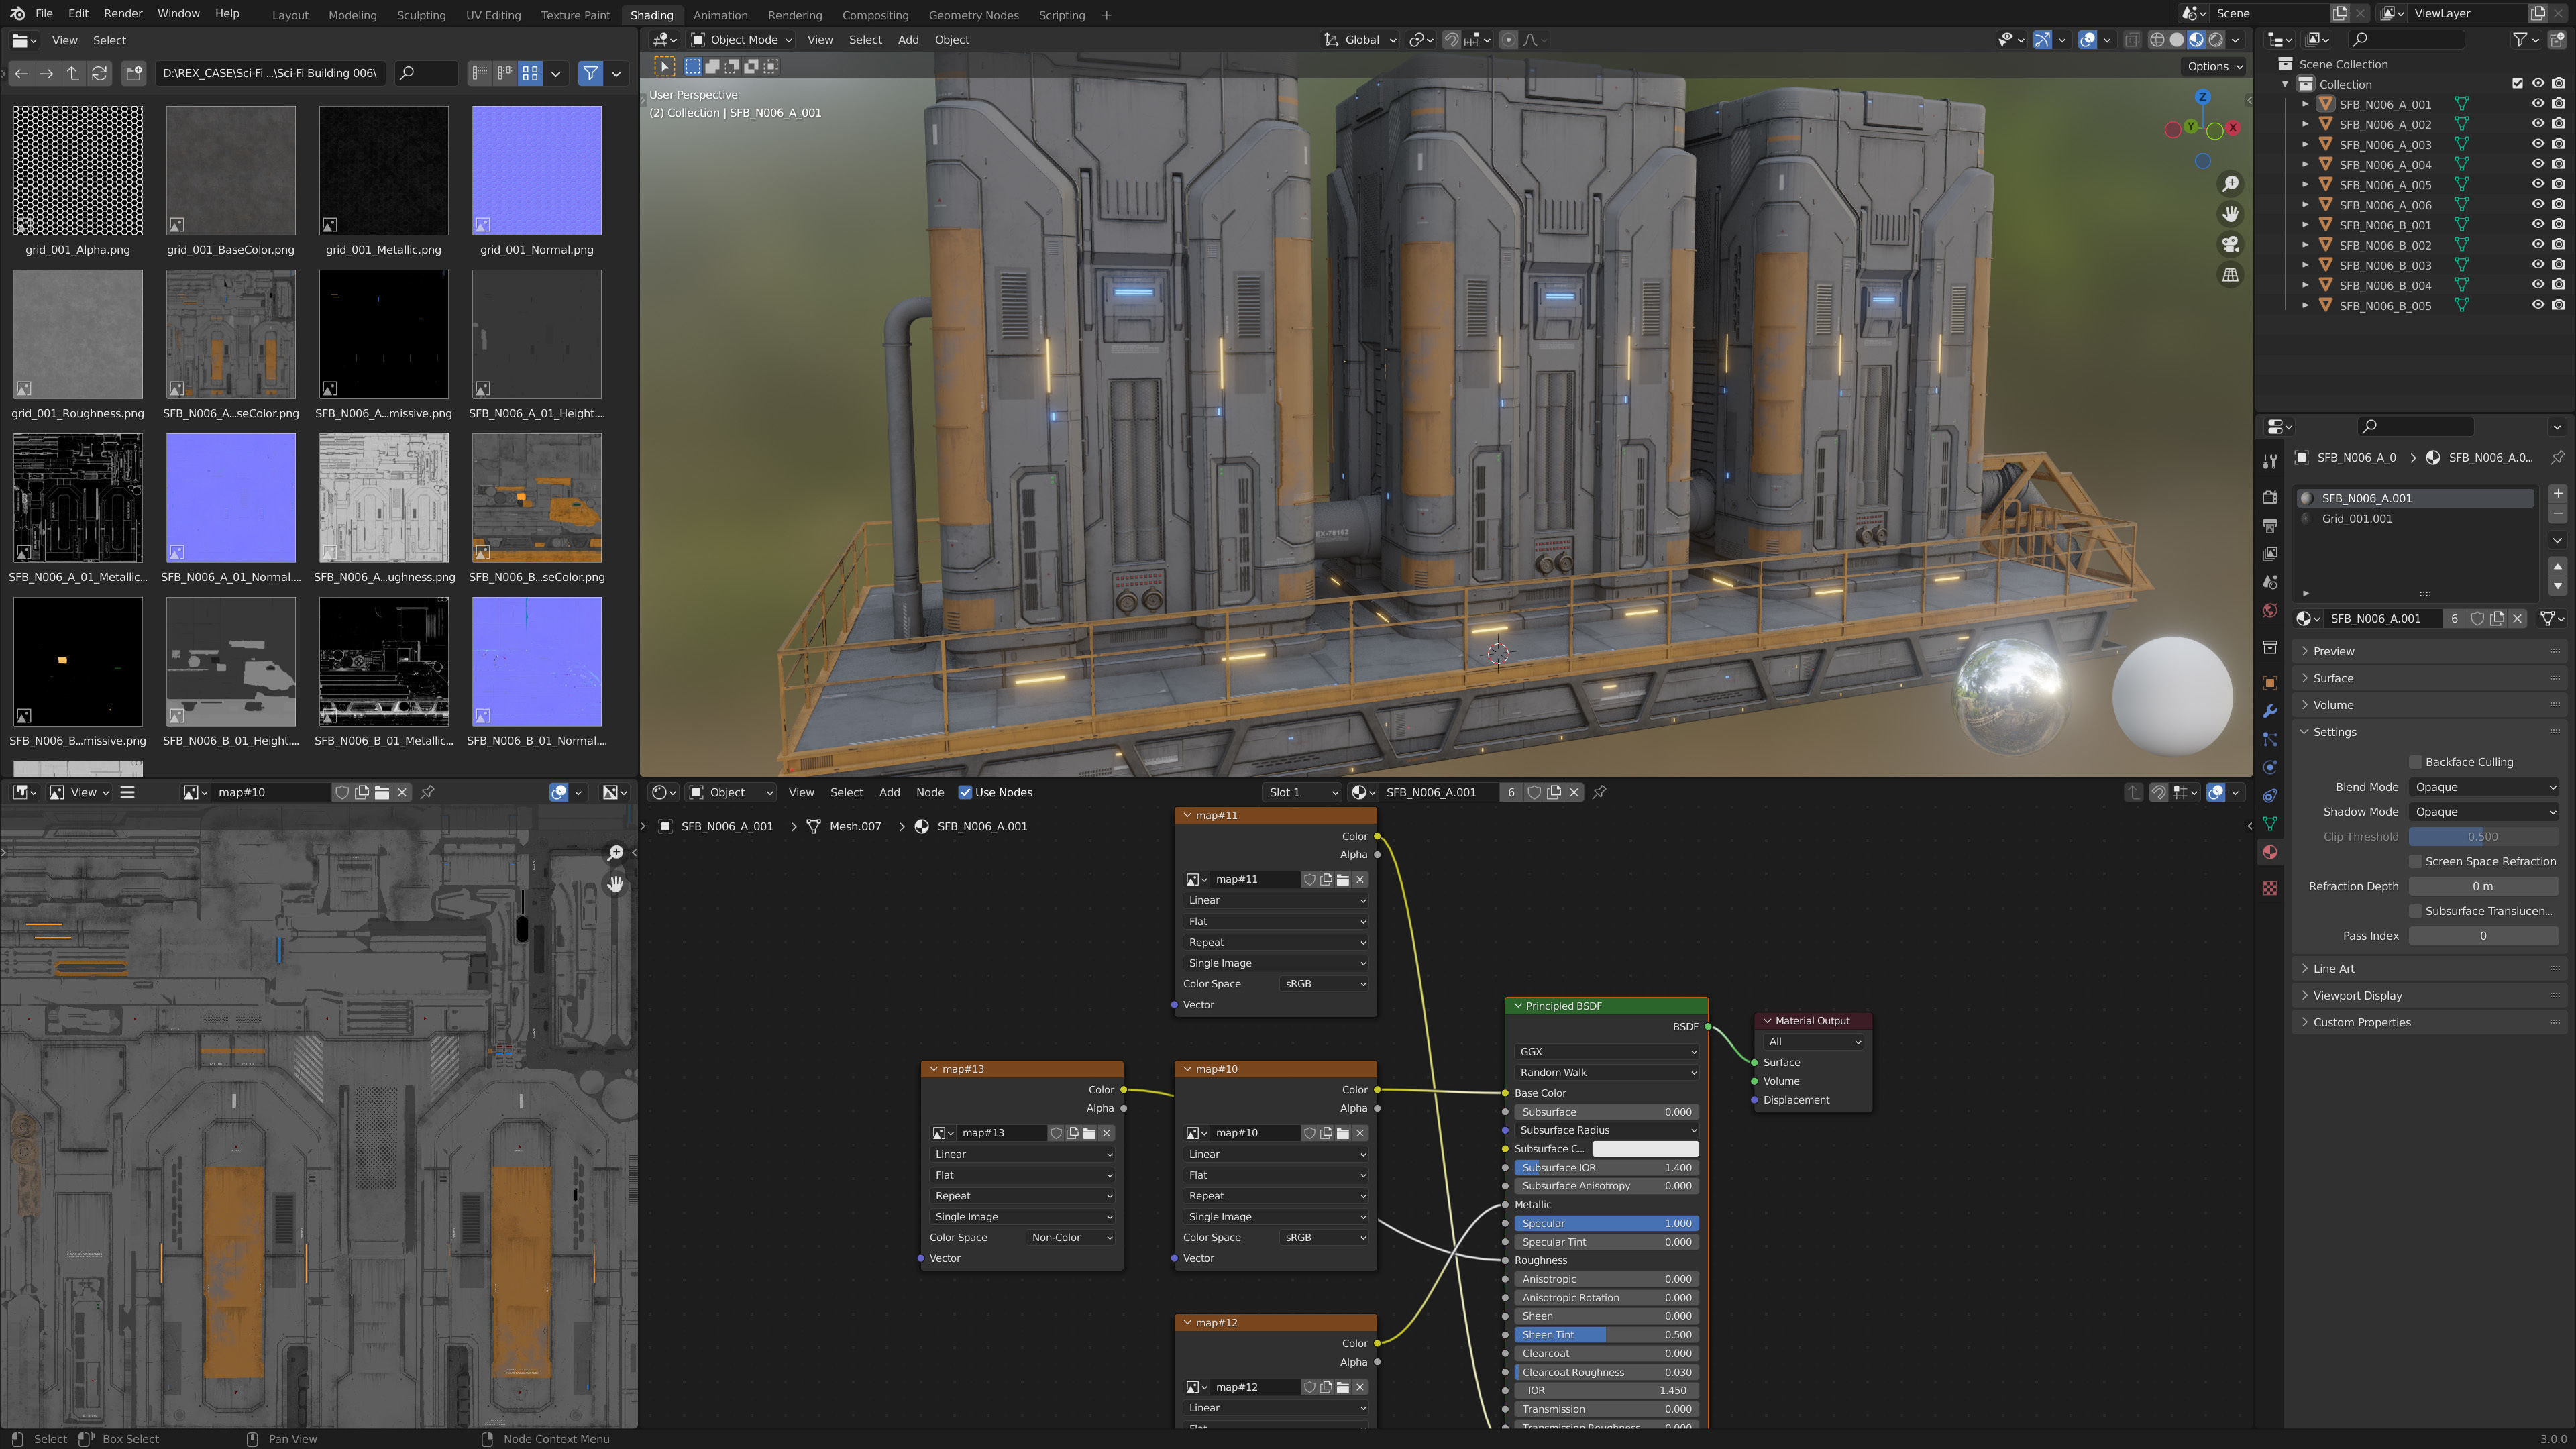Pin the node editor material

tap(1599, 792)
